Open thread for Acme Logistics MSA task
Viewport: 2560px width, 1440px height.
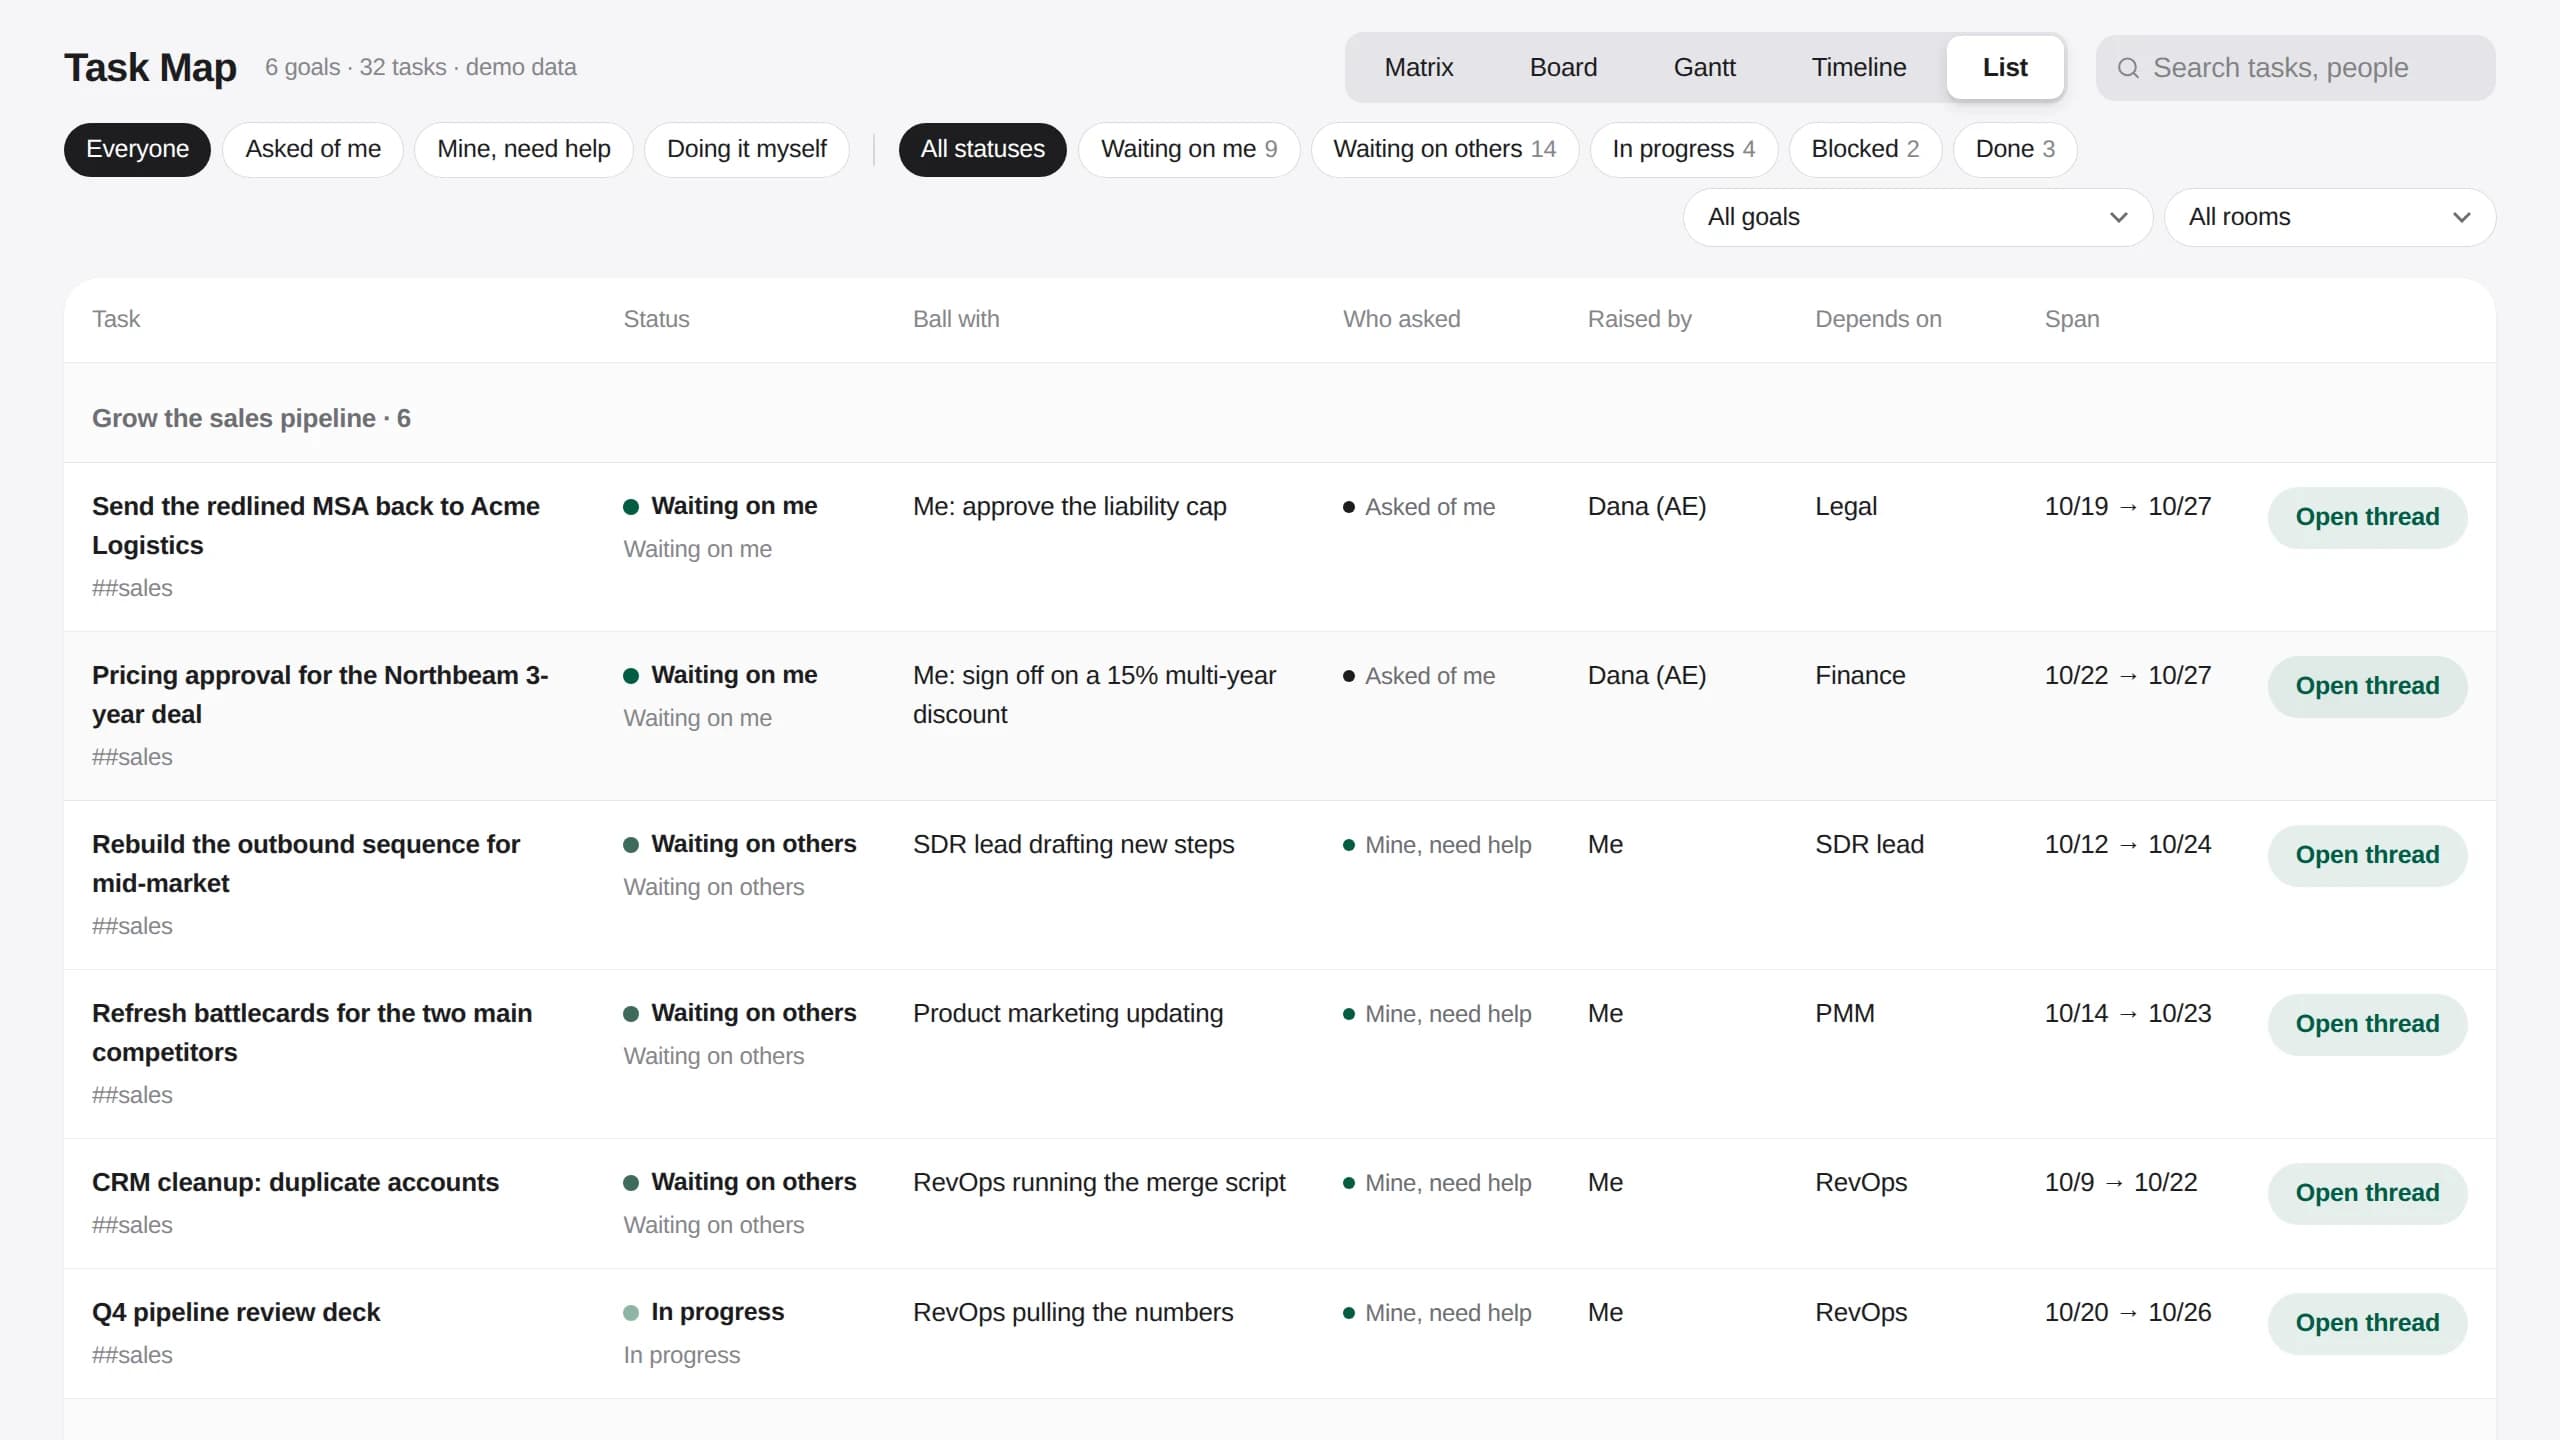tap(2367, 517)
